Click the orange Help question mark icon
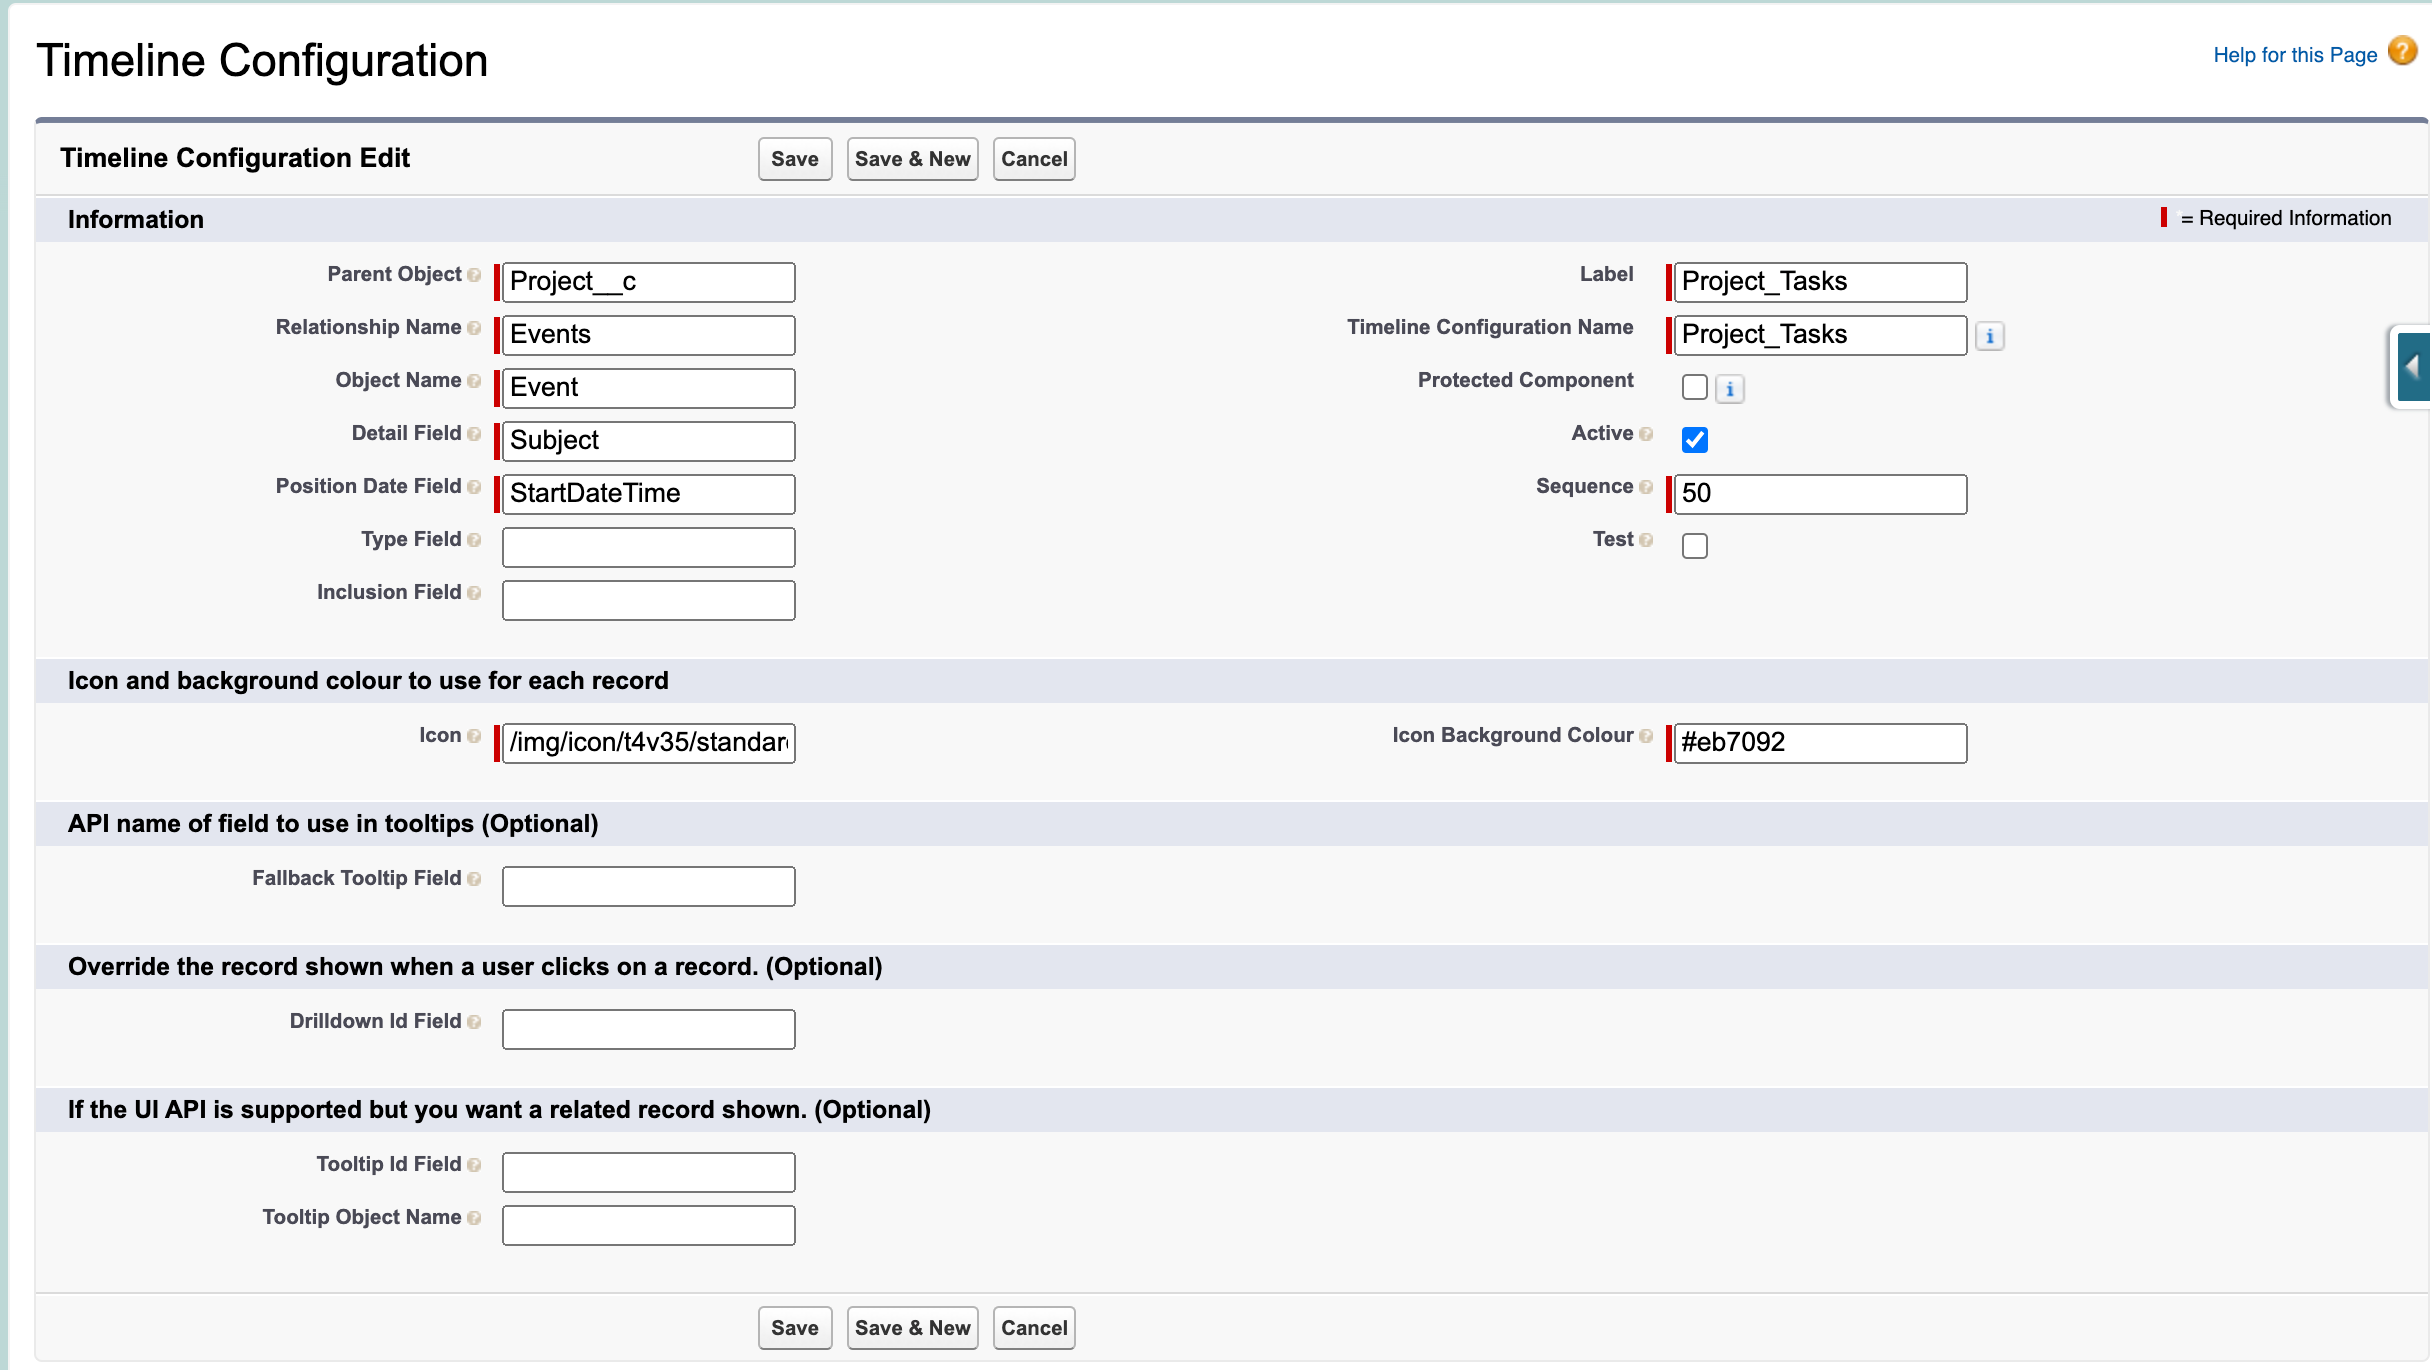 coord(2403,50)
